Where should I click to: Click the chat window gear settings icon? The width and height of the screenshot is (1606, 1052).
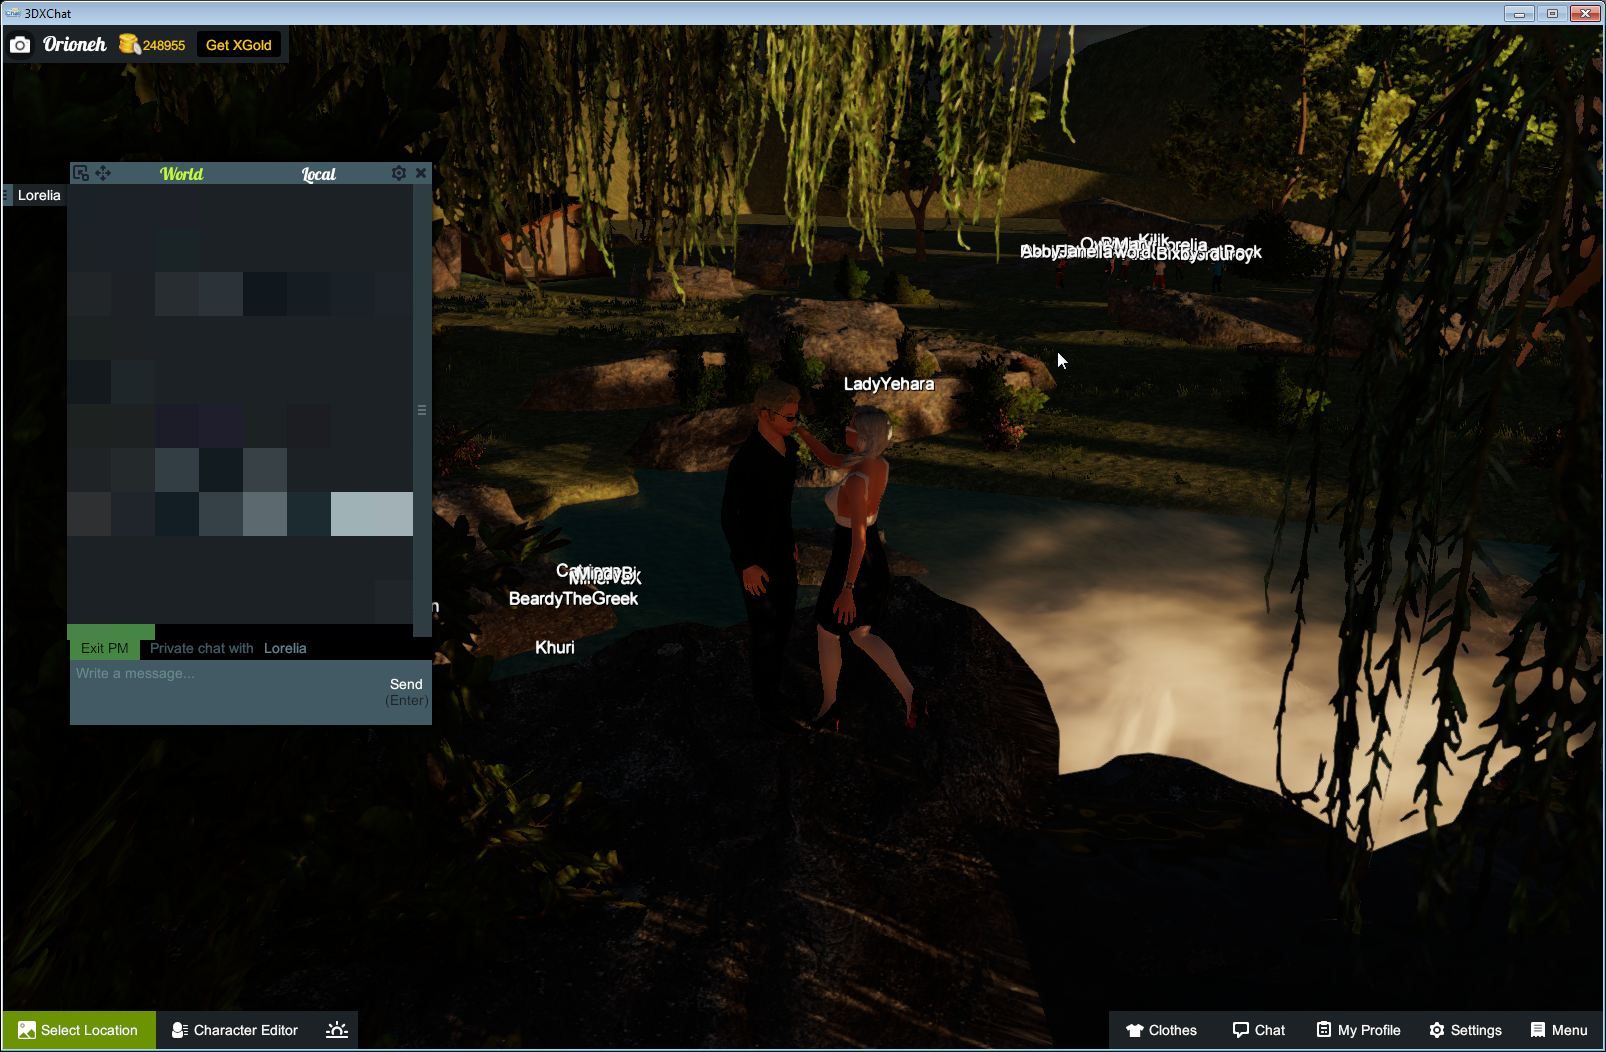click(398, 172)
